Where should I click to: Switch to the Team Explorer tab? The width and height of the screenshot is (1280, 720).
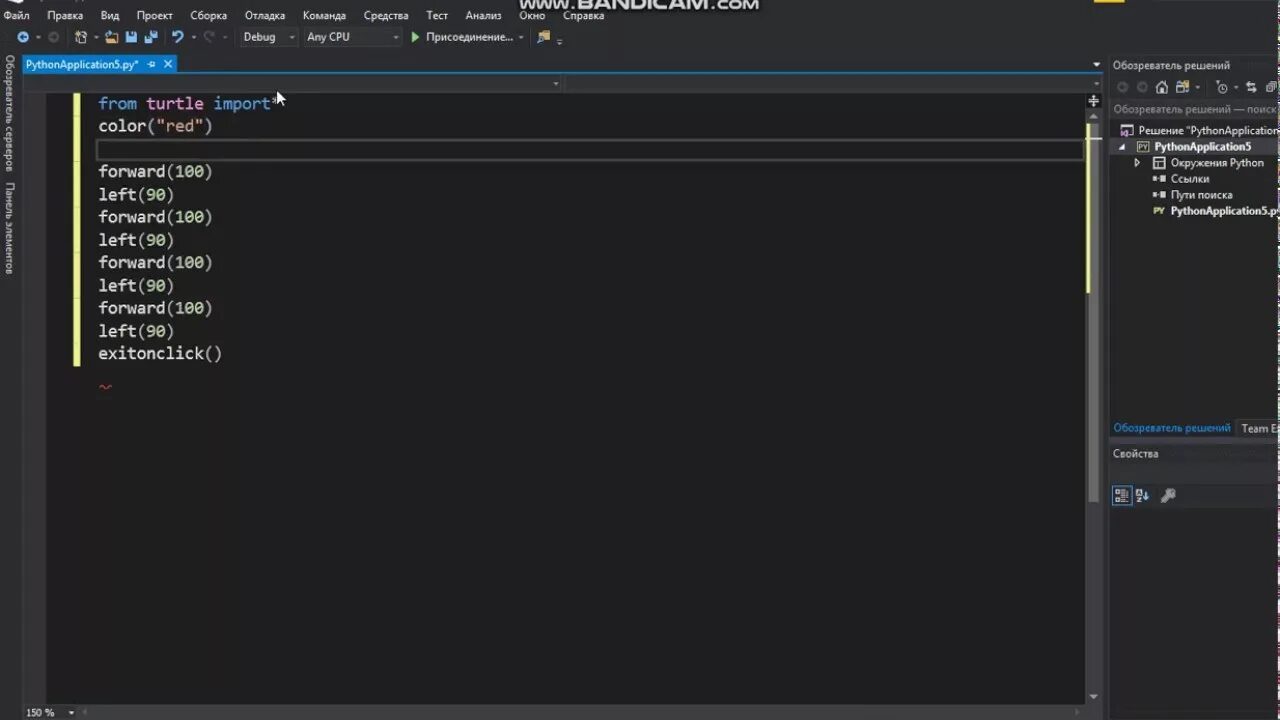click(x=1259, y=428)
